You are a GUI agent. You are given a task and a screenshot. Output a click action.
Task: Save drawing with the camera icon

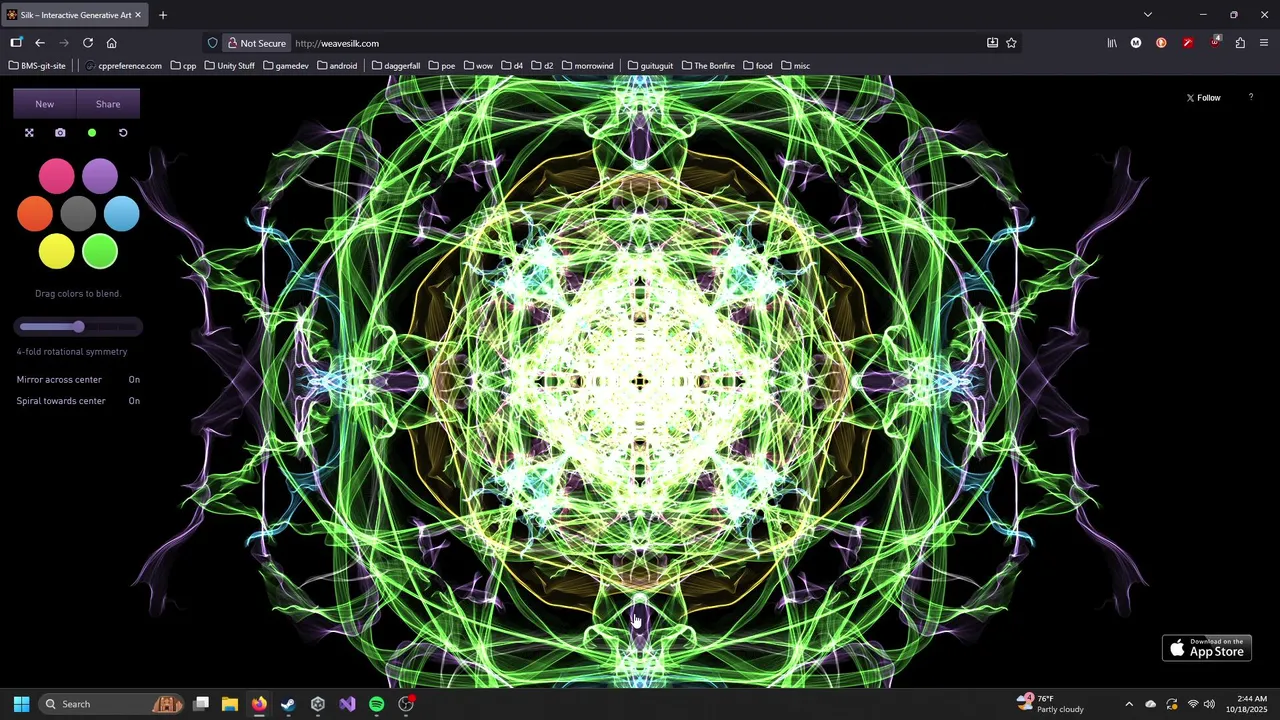[x=60, y=133]
